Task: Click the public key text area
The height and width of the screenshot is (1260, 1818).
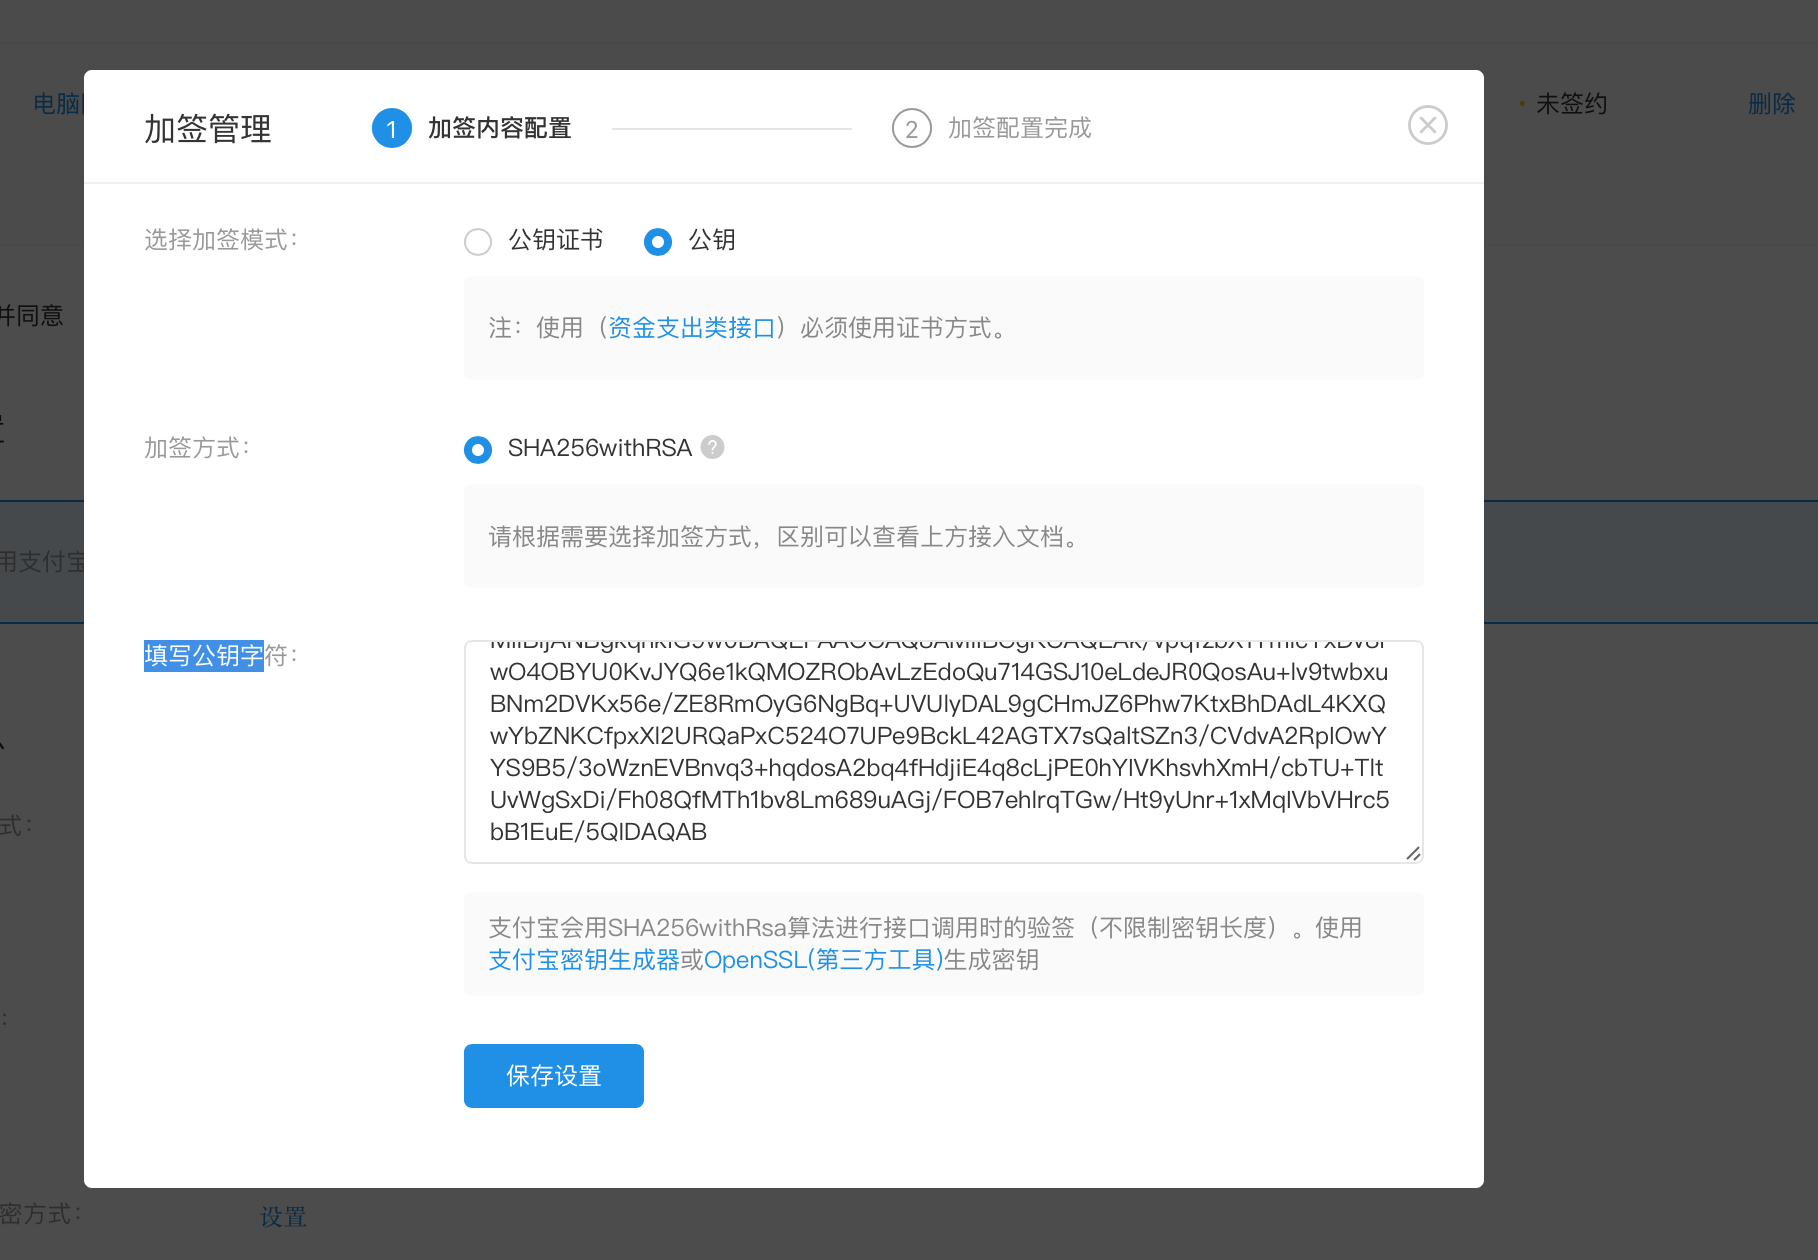Action: (x=942, y=751)
